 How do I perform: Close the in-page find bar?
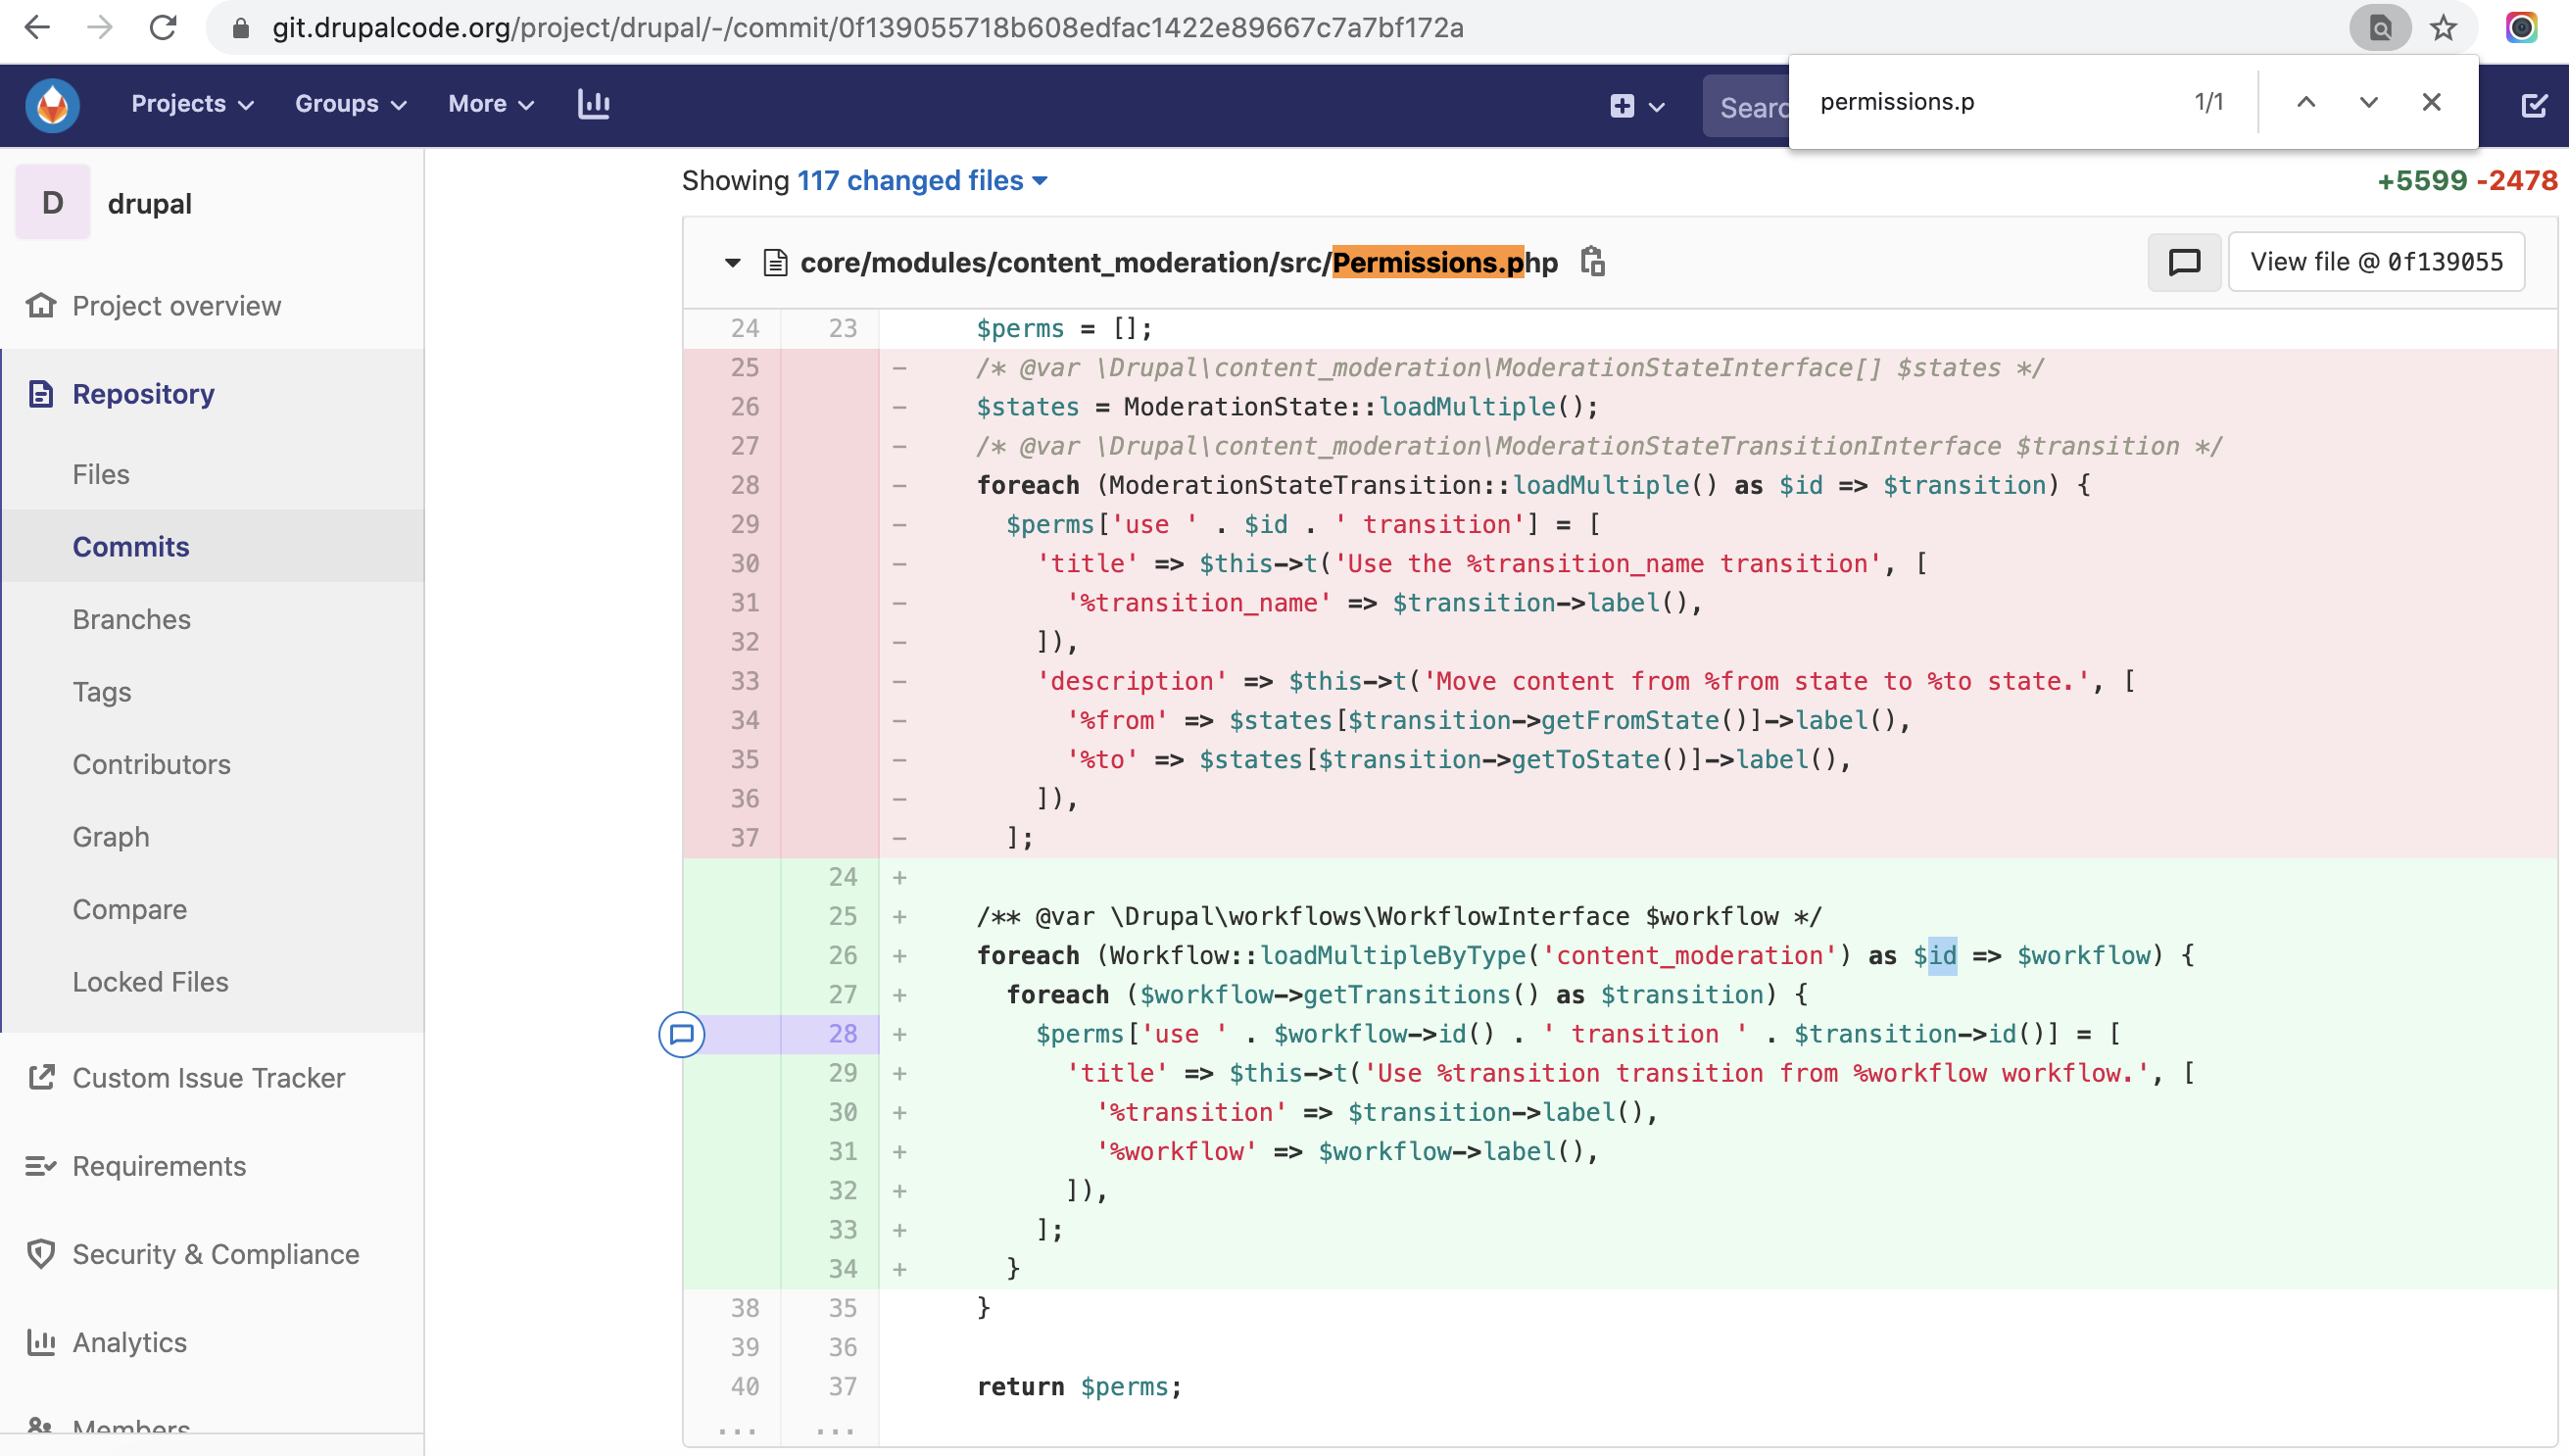(2432, 102)
